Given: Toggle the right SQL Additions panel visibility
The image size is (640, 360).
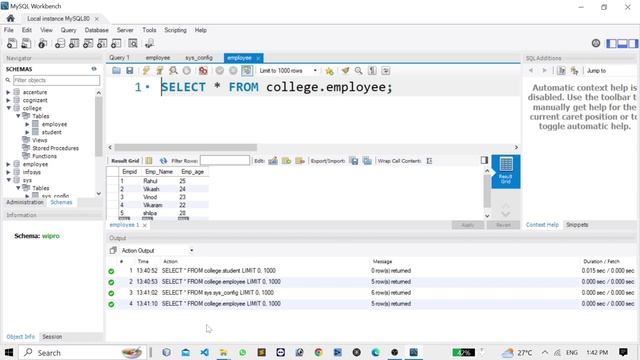Looking at the screenshot, I should click(x=633, y=43).
